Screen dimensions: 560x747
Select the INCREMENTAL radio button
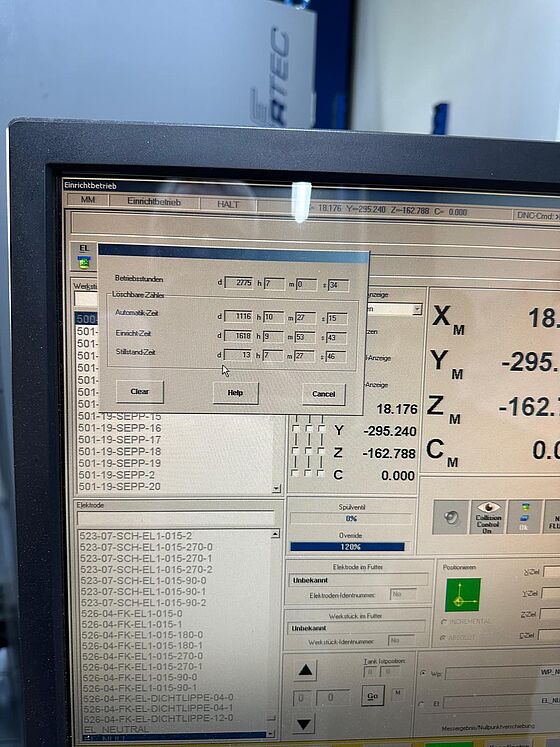444,622
